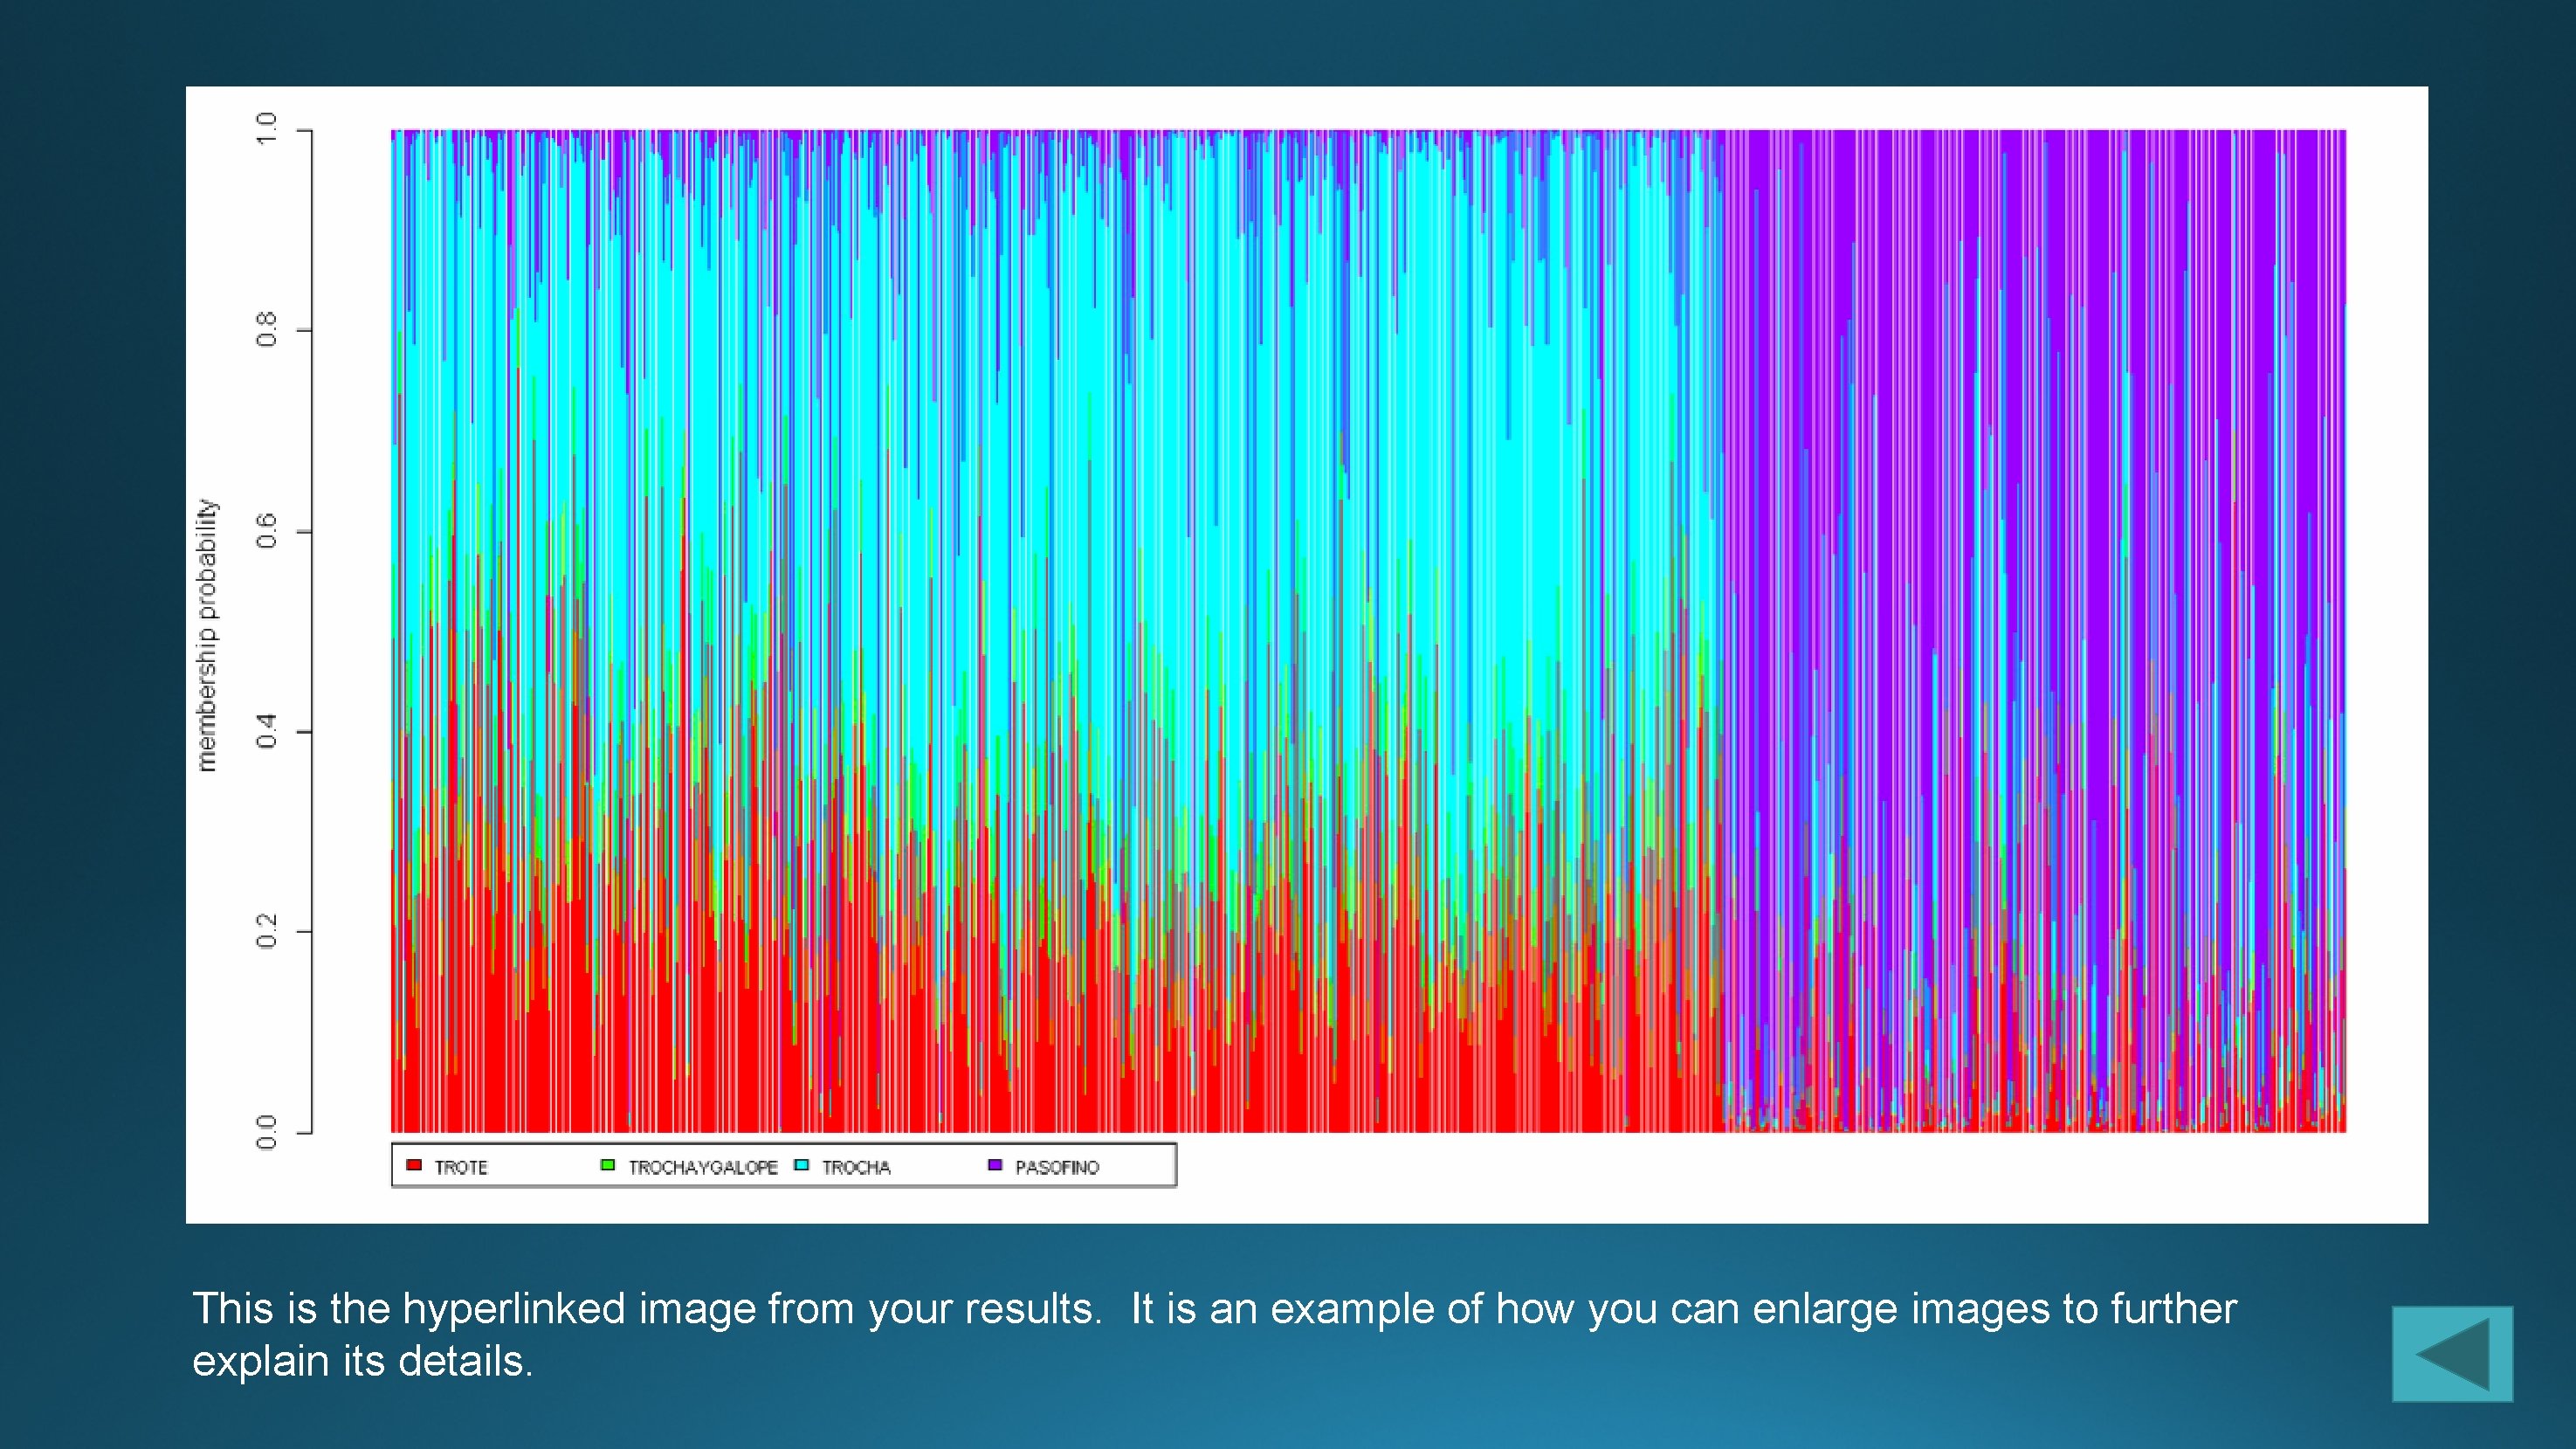Click the 0.8 y-axis tick label
The image size is (2576, 1449).
pos(266,329)
